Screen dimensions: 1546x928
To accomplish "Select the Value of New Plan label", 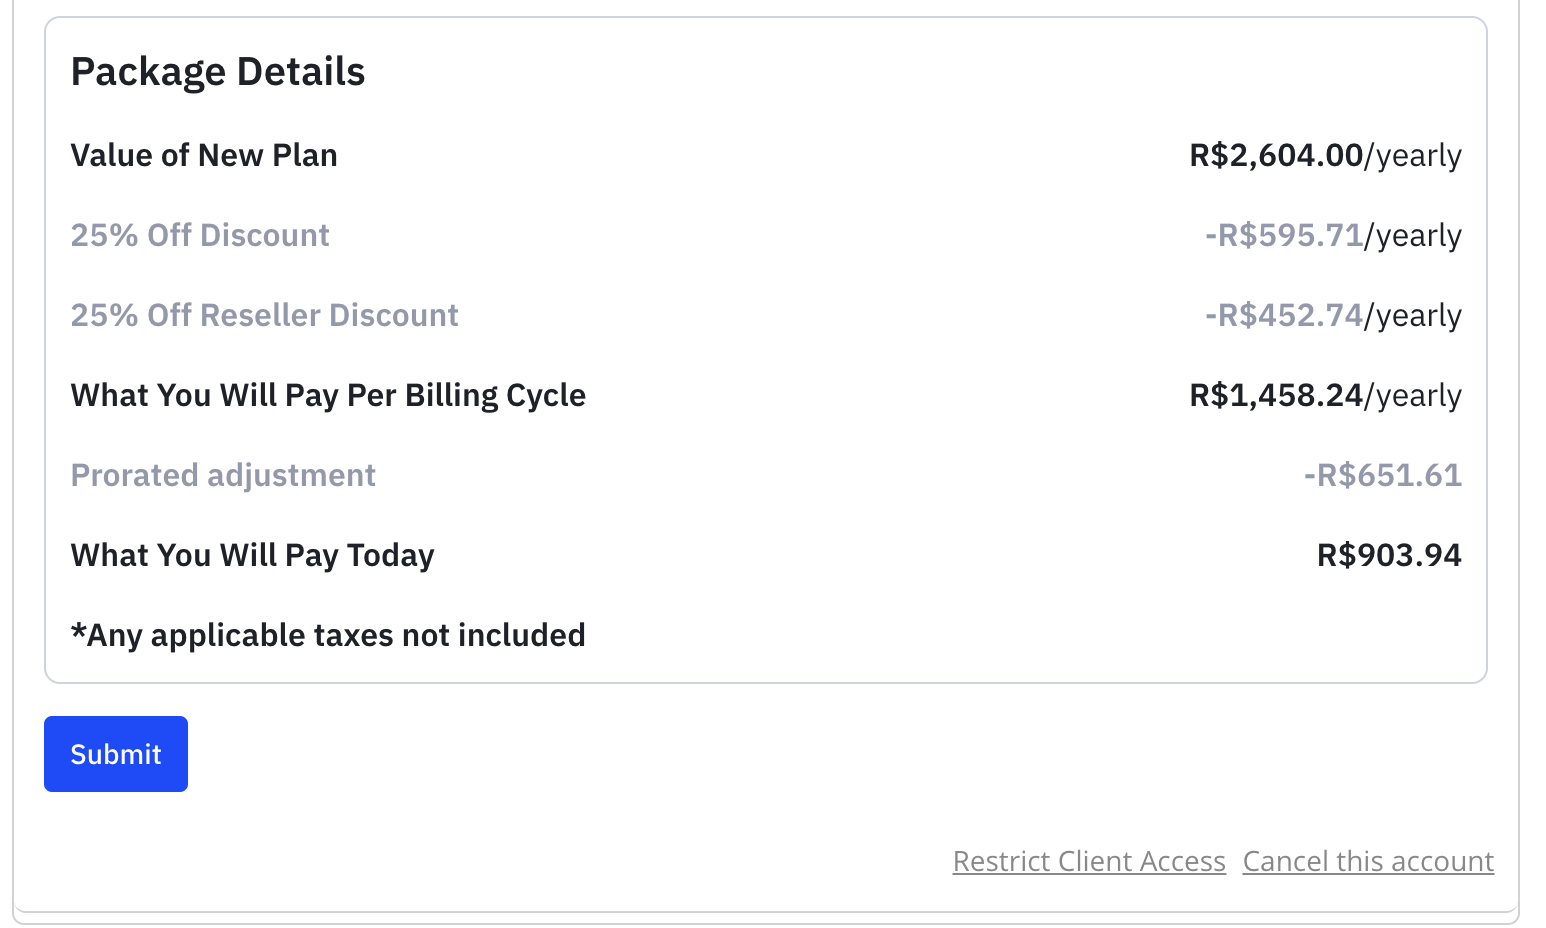I will pos(204,155).
